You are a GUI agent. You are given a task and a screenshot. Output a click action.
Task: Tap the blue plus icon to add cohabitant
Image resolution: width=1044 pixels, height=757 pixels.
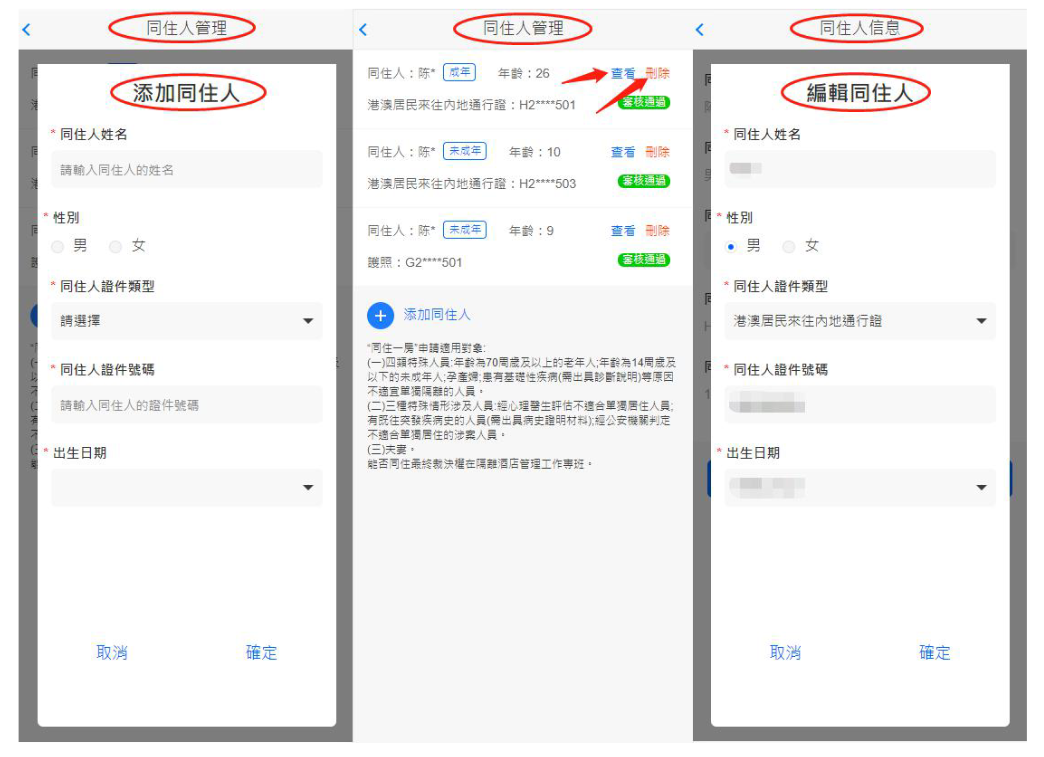(x=380, y=316)
